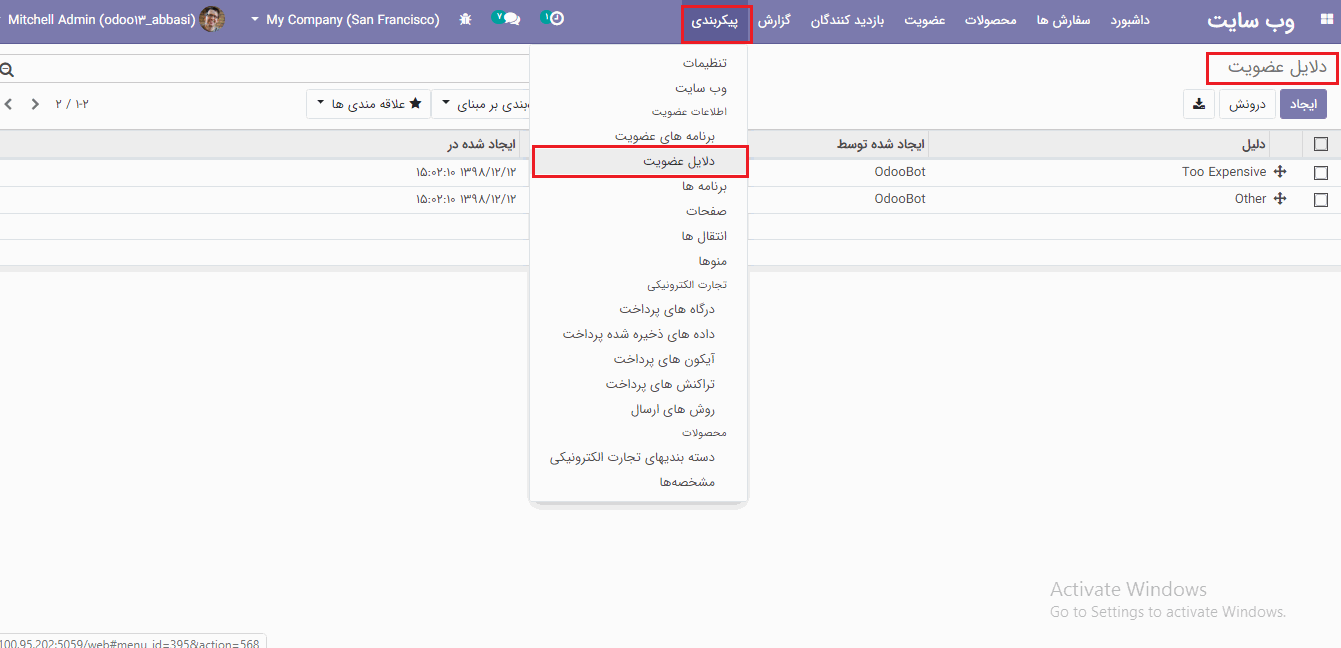Click OdooBot in the Too Expensive row

pyautogui.click(x=900, y=172)
